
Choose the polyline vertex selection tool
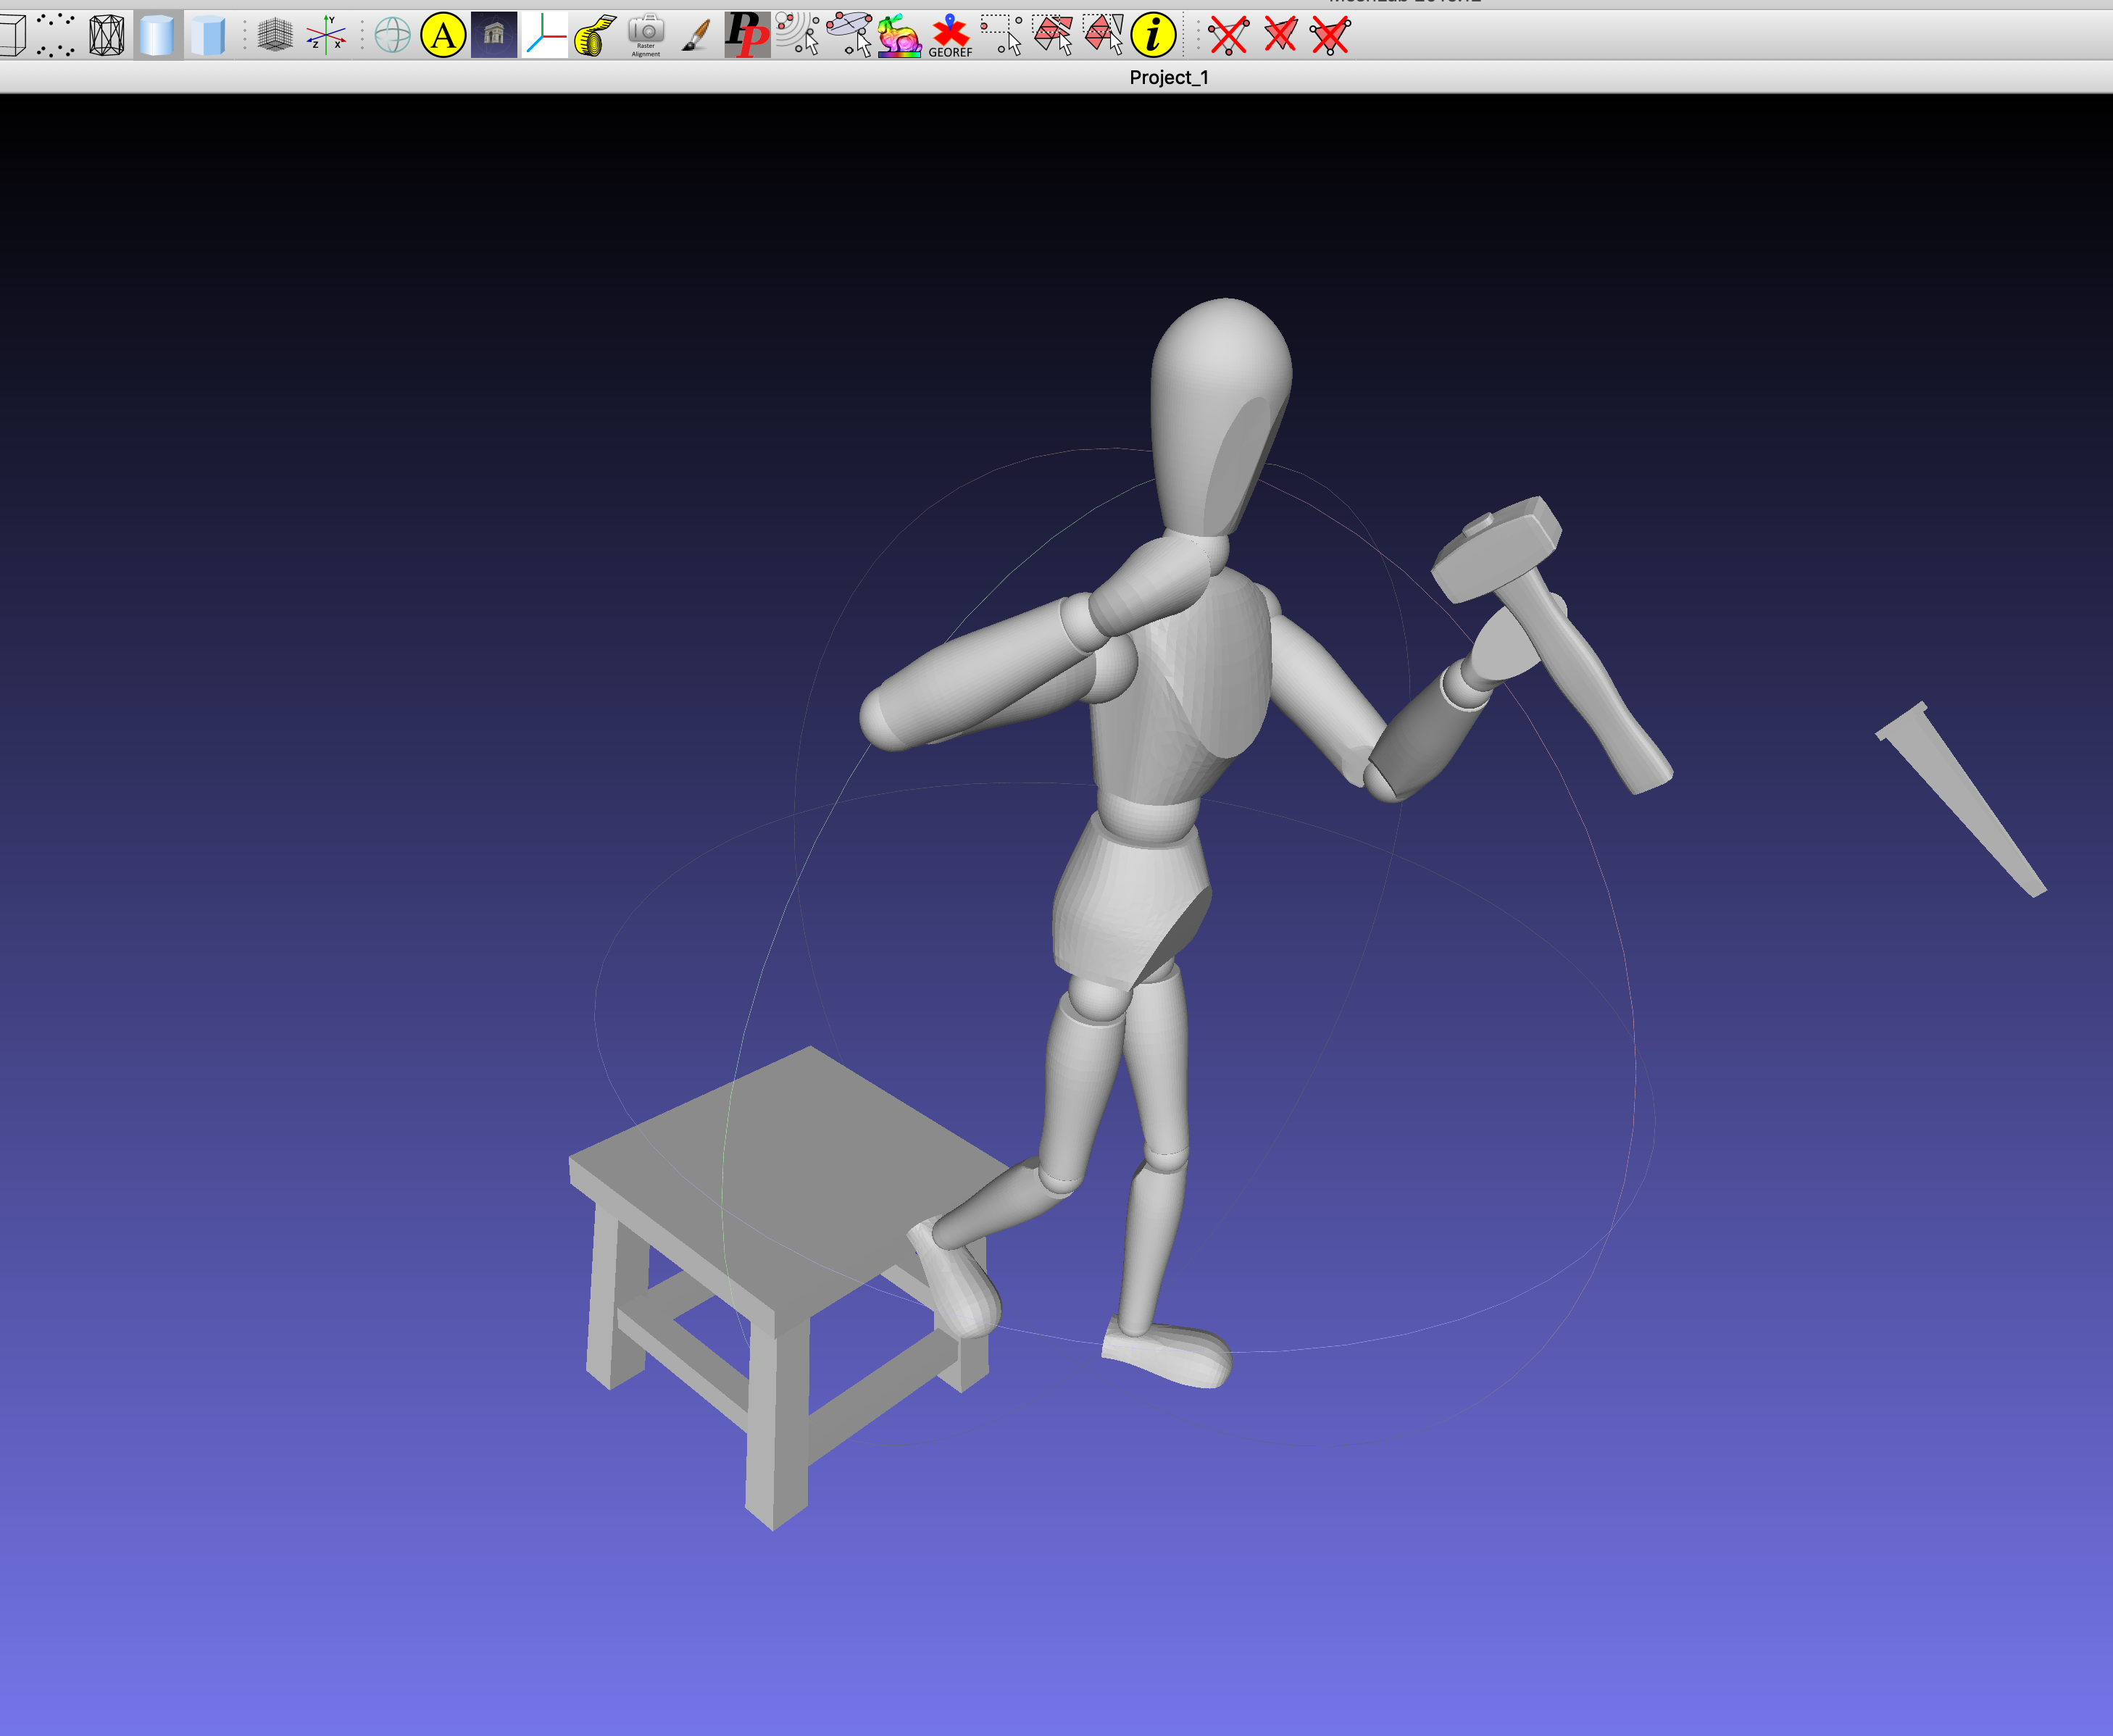[849, 35]
